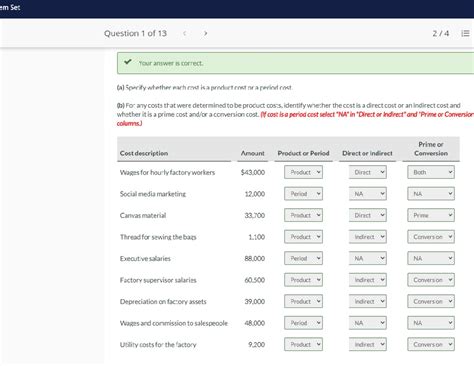
Task: Open Thread for sewing Indirect dropdown
Action: click(368, 237)
